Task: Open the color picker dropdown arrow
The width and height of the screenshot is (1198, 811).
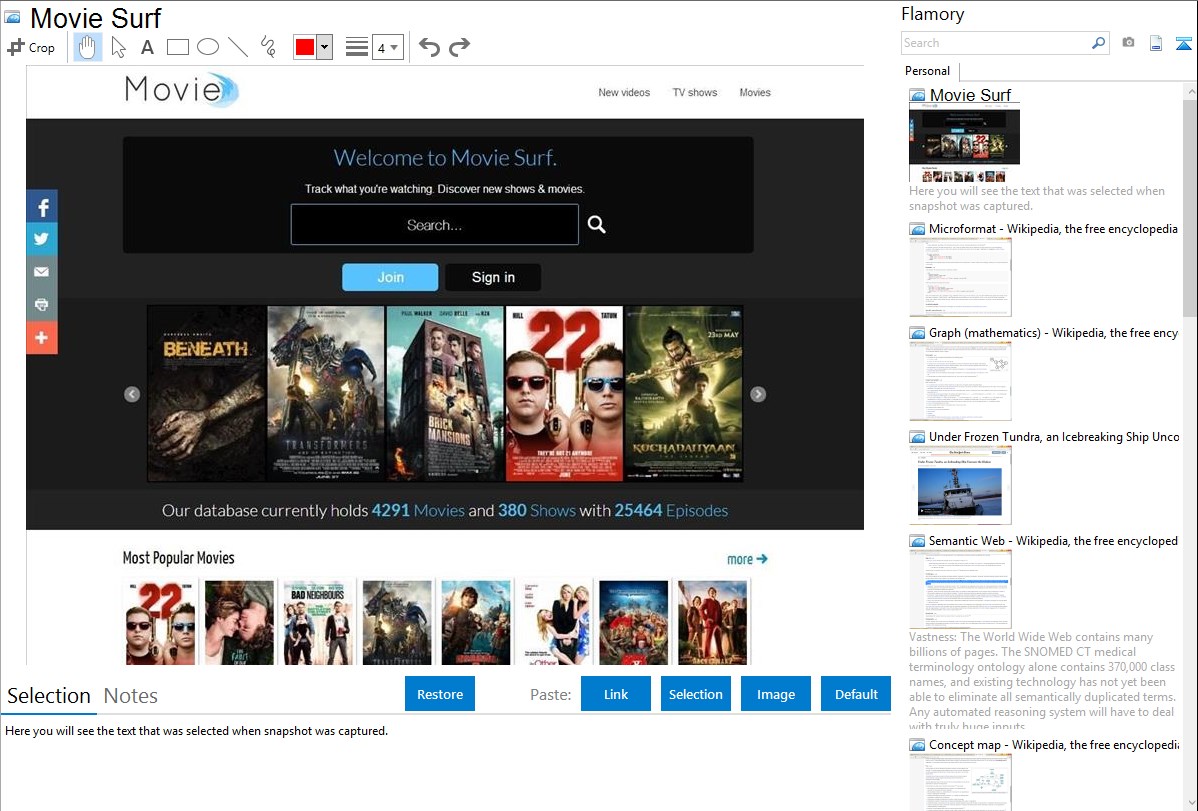Action: tap(324, 47)
